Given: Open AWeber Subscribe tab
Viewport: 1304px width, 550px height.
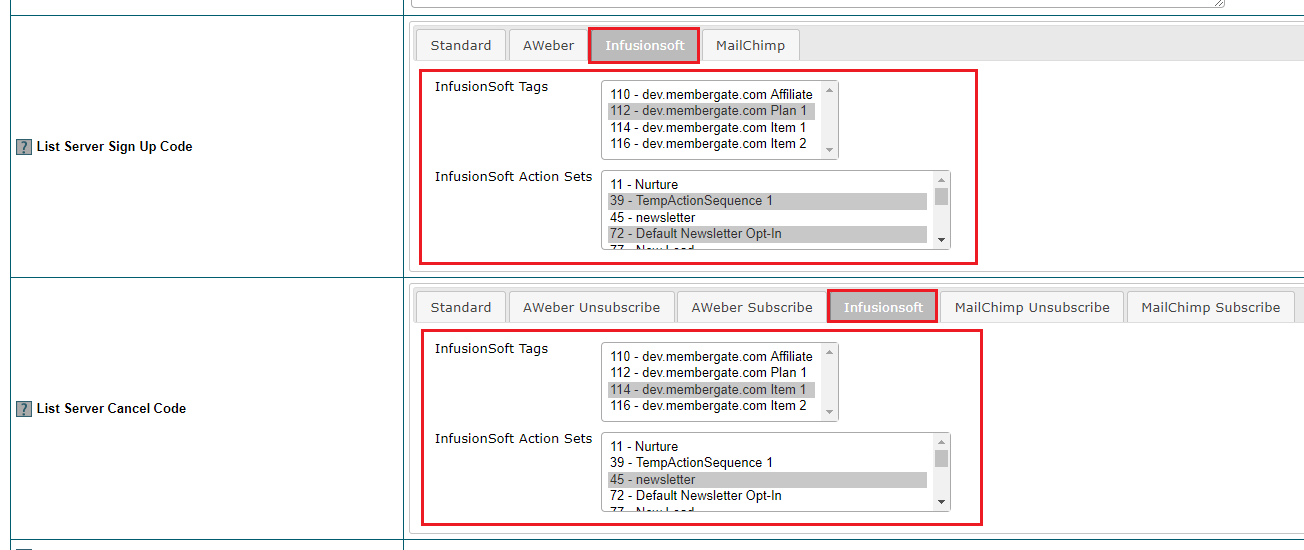Looking at the screenshot, I should point(752,307).
